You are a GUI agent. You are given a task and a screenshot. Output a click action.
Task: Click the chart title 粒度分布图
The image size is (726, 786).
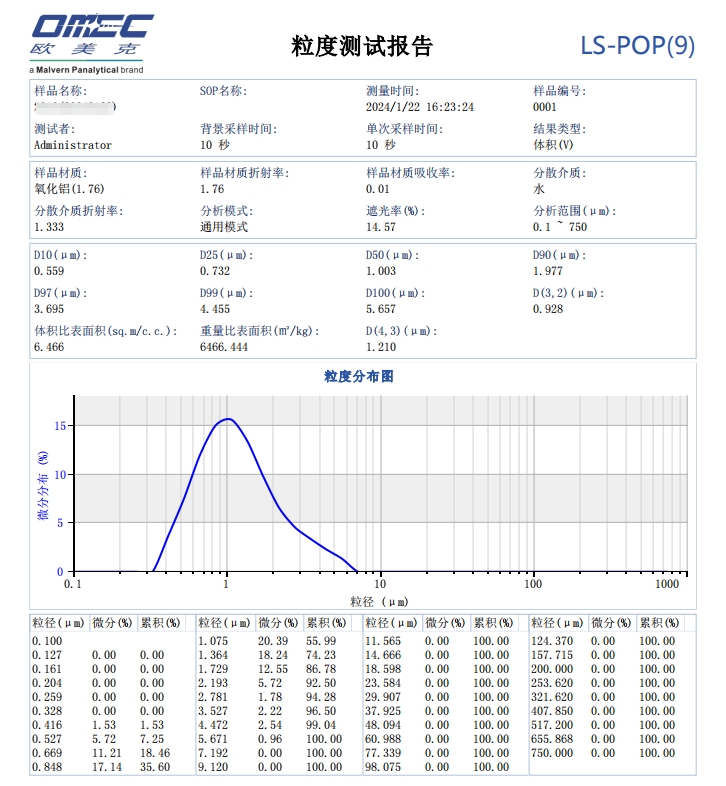pos(359,377)
